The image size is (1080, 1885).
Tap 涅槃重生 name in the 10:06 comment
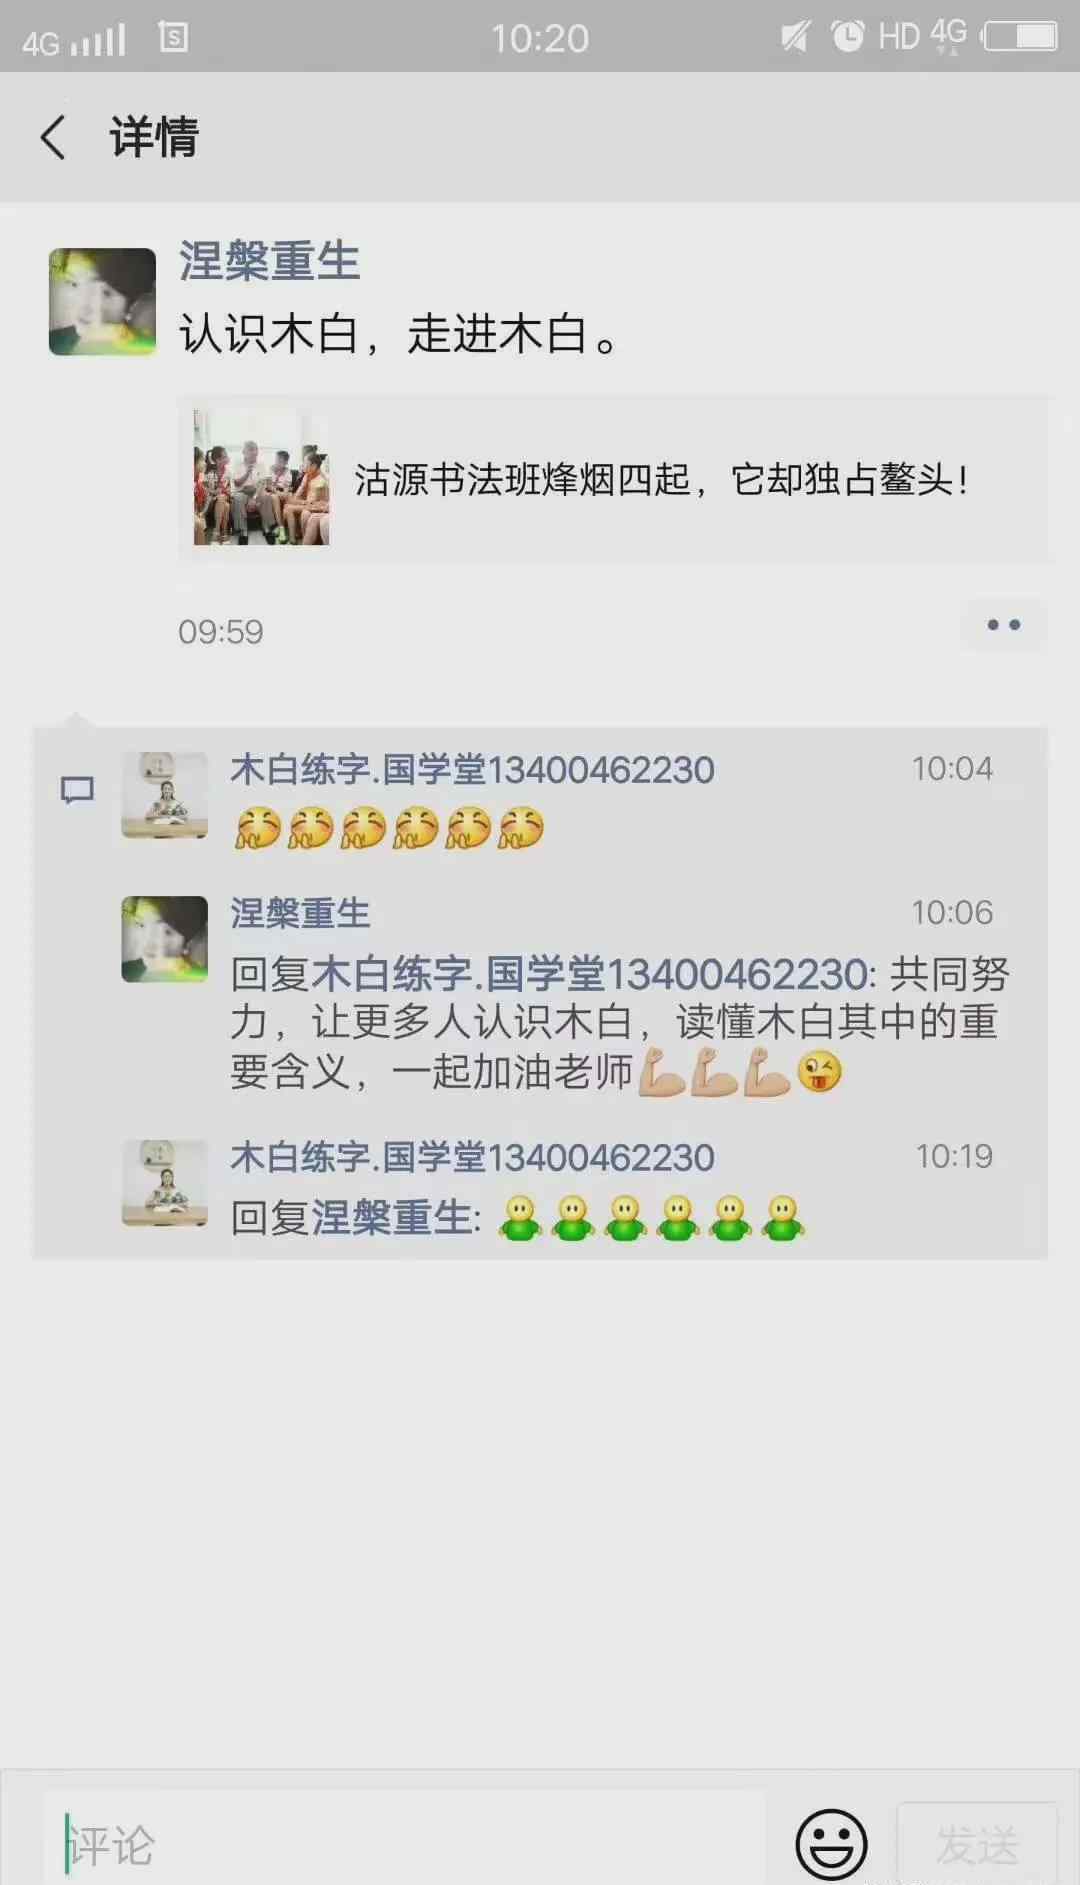[300, 913]
